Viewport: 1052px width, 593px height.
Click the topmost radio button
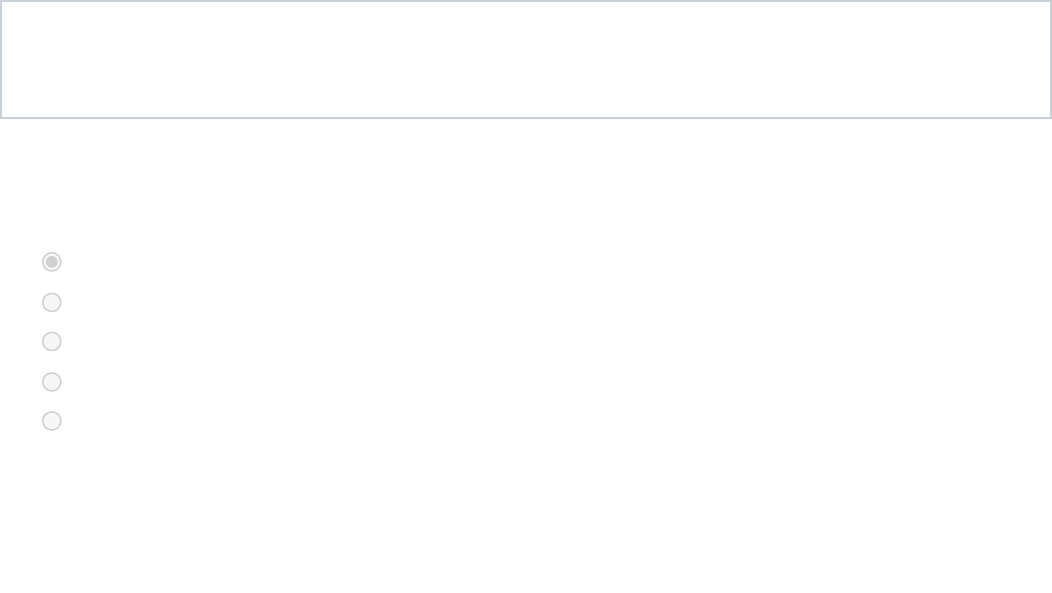point(52,262)
